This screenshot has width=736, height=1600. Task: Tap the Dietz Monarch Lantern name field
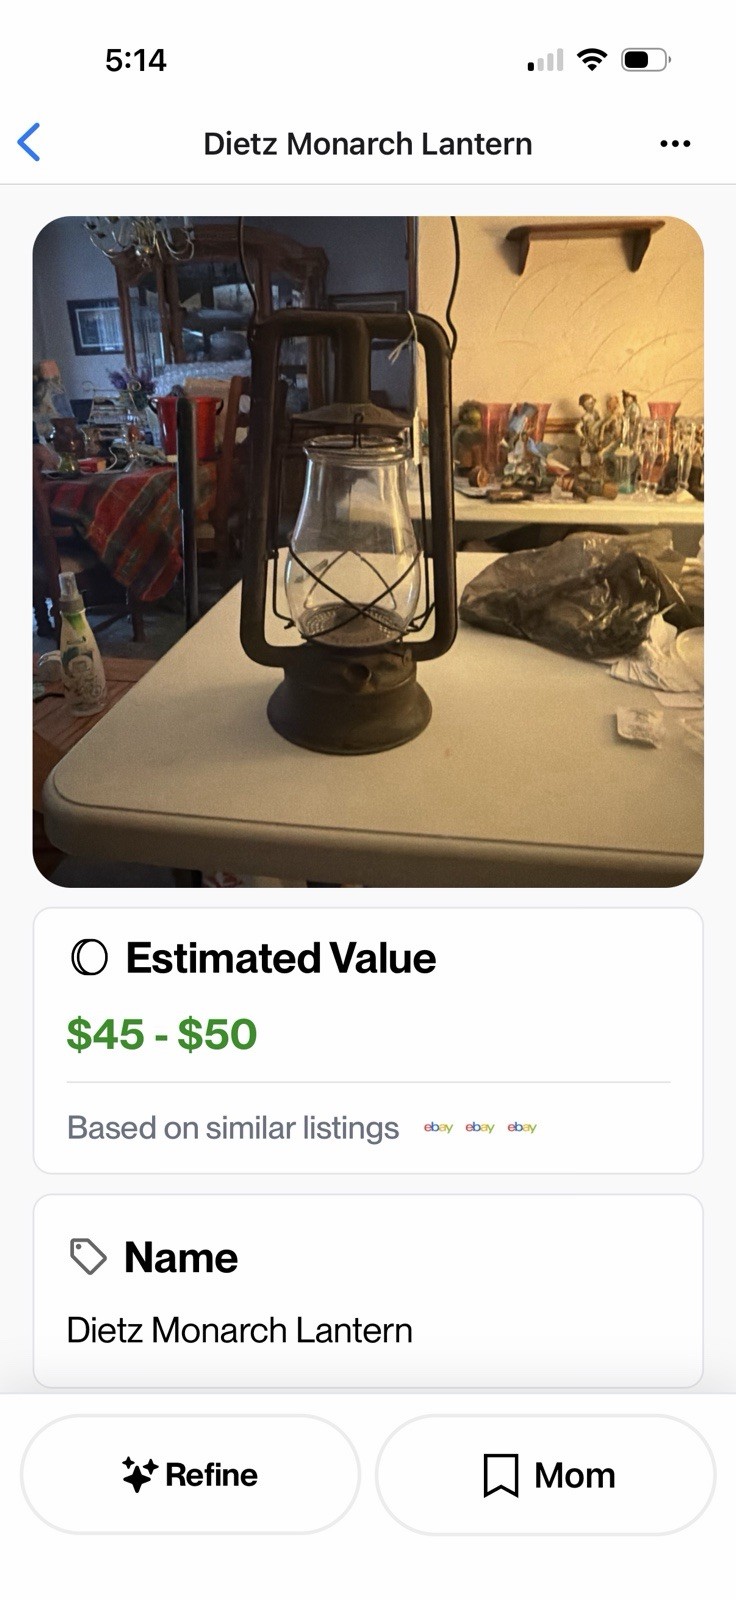[239, 1330]
